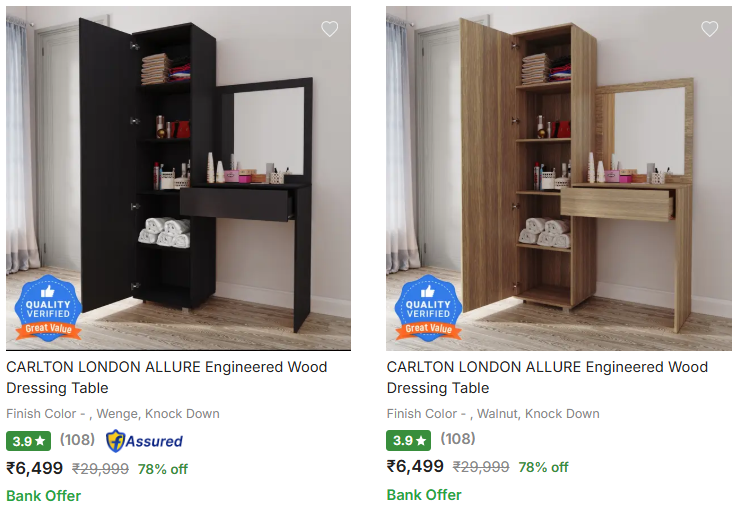
Task: Click Quality Verified badge on Wenge product
Action: pyautogui.click(x=48, y=308)
